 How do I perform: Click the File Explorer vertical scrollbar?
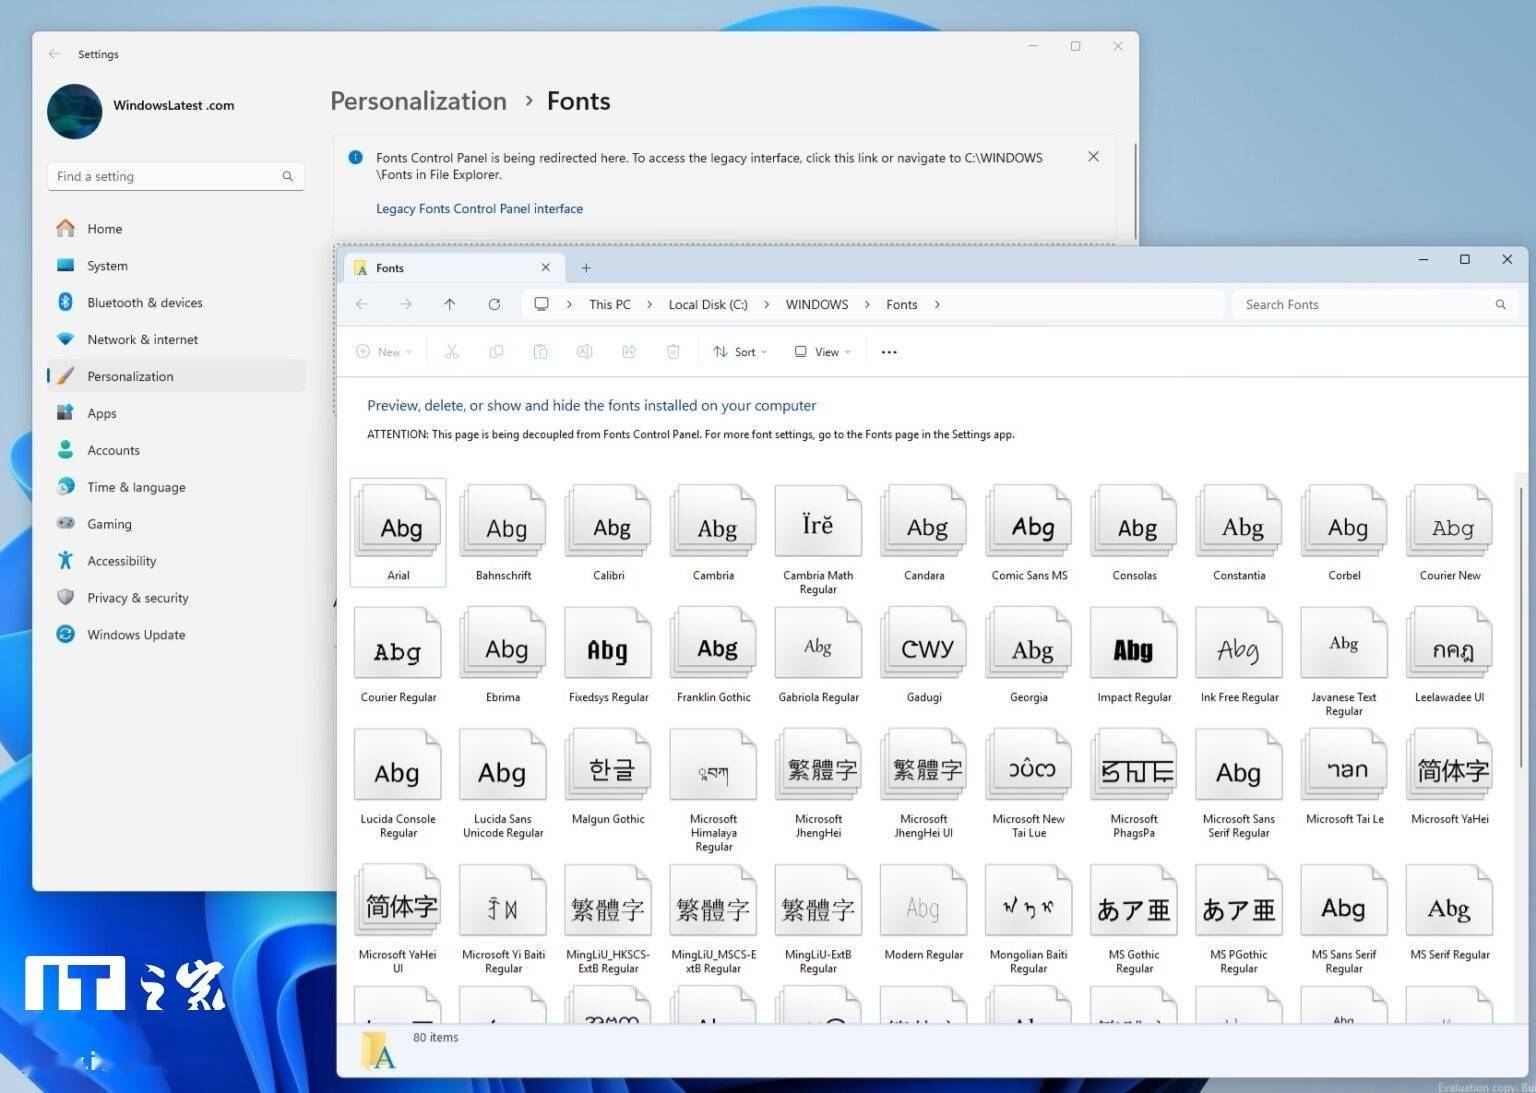[x=1521, y=630]
